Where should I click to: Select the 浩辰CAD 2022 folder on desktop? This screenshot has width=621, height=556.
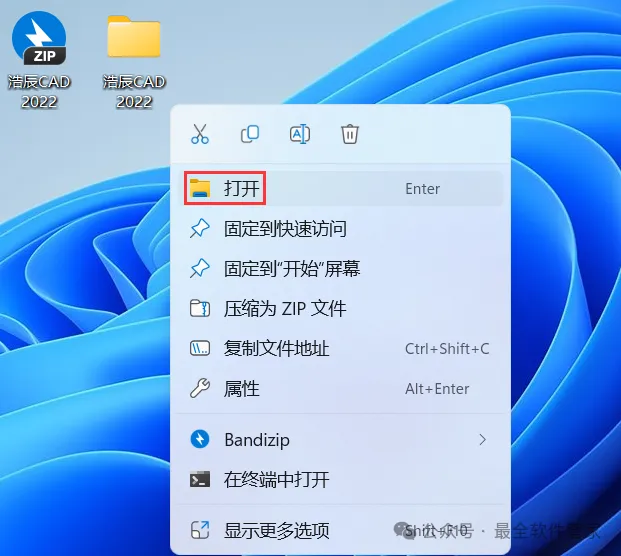coord(134,62)
